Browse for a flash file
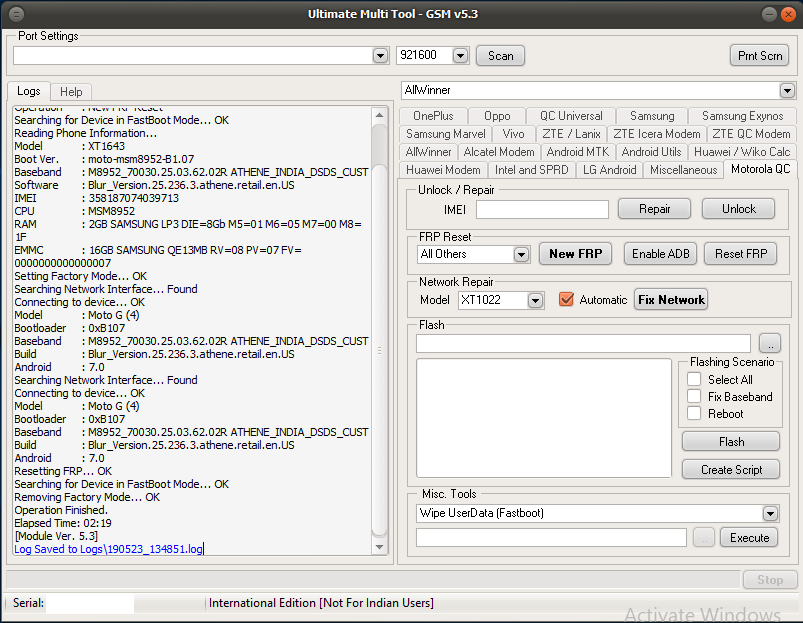 (x=770, y=344)
